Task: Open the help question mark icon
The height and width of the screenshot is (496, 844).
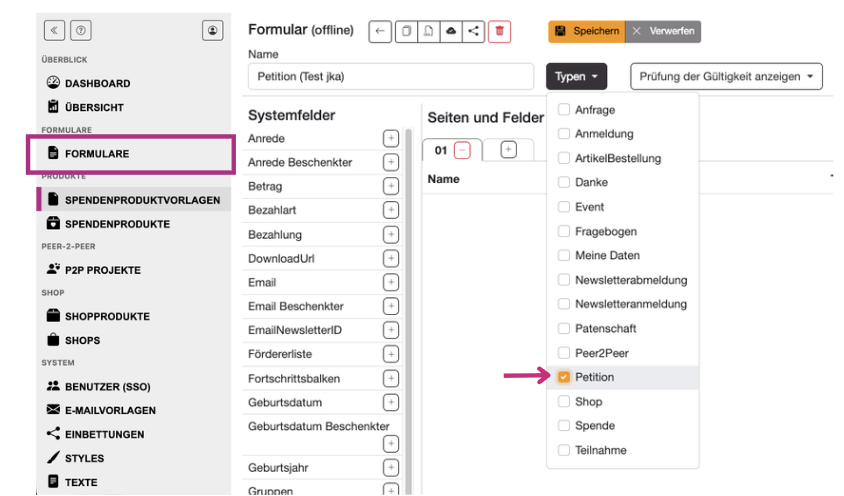Action: coord(81,30)
